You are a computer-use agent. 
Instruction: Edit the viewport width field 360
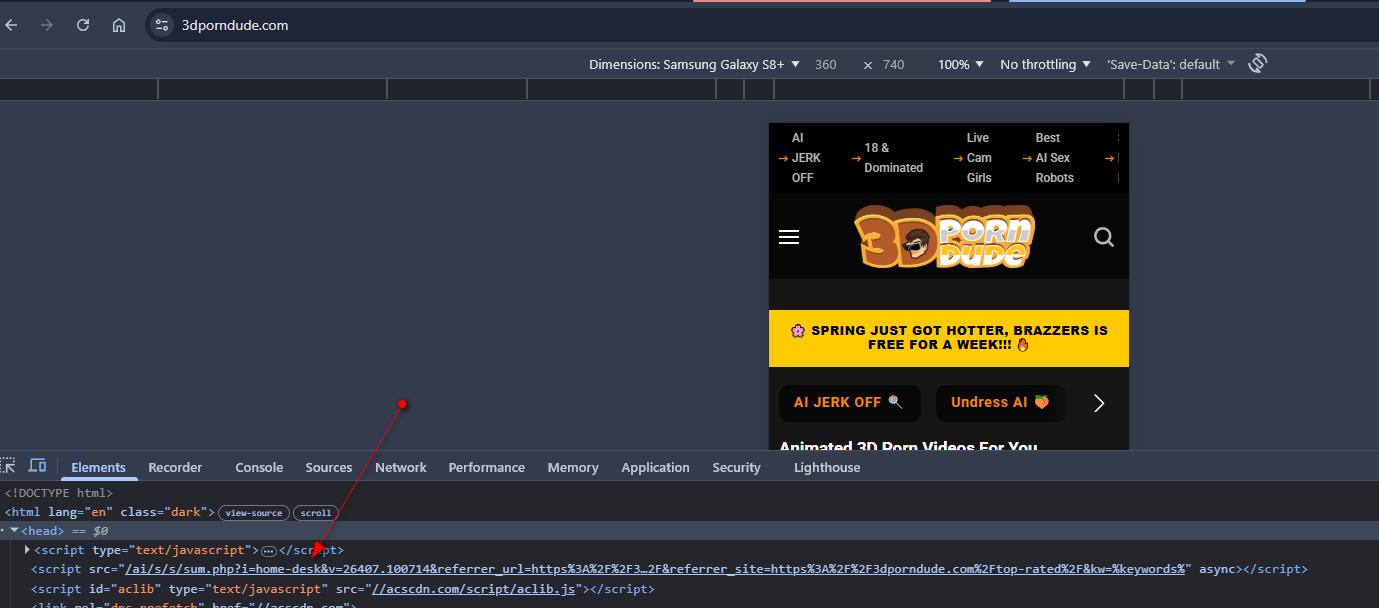(825, 64)
